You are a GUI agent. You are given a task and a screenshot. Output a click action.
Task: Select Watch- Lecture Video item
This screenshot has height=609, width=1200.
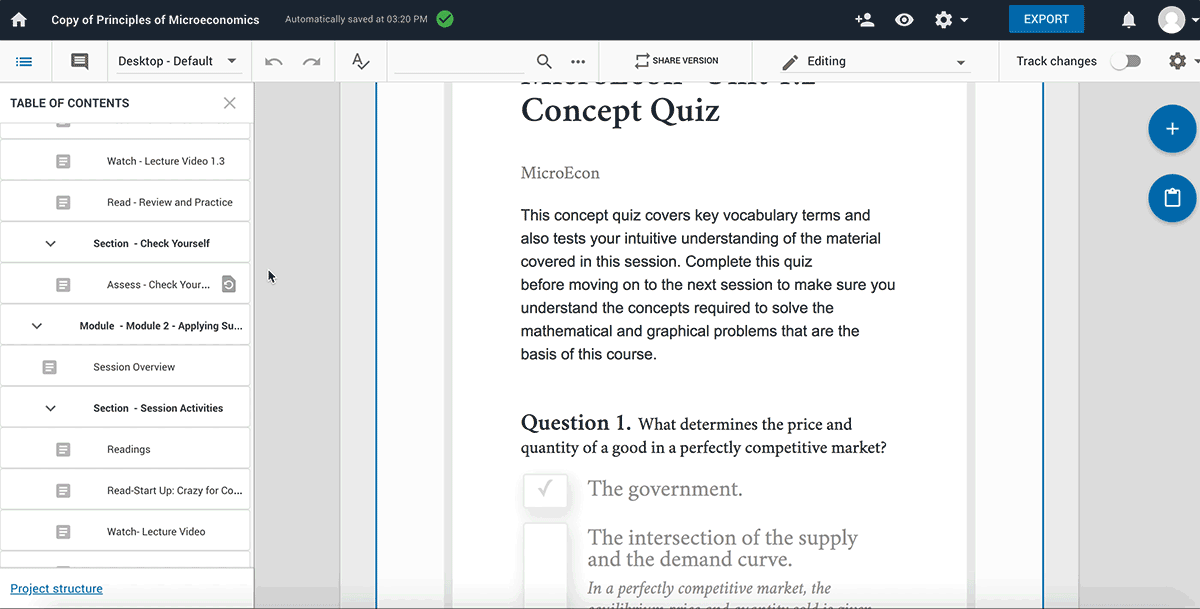[156, 531]
